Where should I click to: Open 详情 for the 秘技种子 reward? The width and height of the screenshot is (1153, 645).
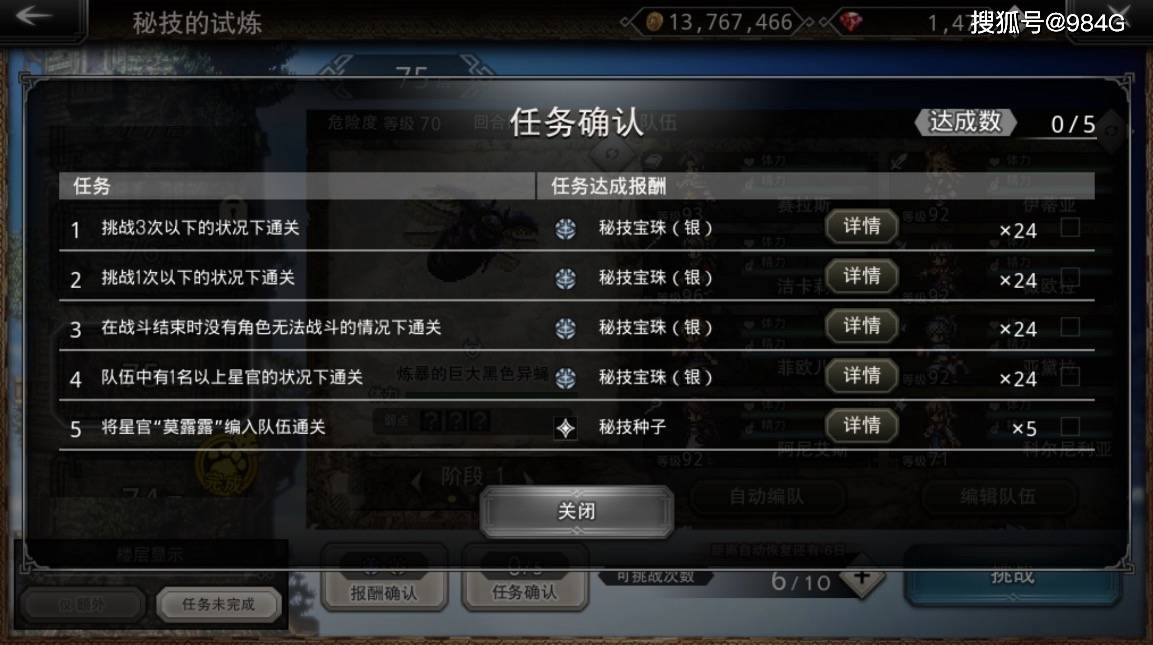pos(862,425)
